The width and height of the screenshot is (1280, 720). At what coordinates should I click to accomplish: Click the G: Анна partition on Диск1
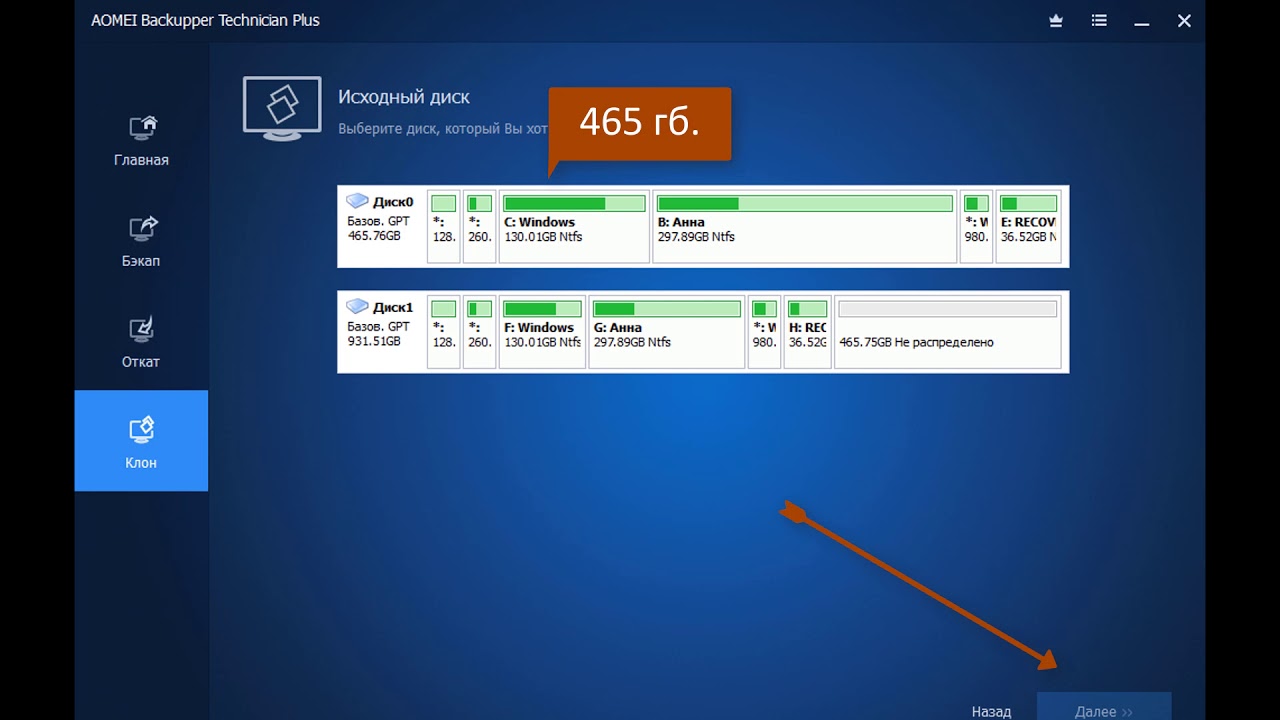(x=667, y=332)
